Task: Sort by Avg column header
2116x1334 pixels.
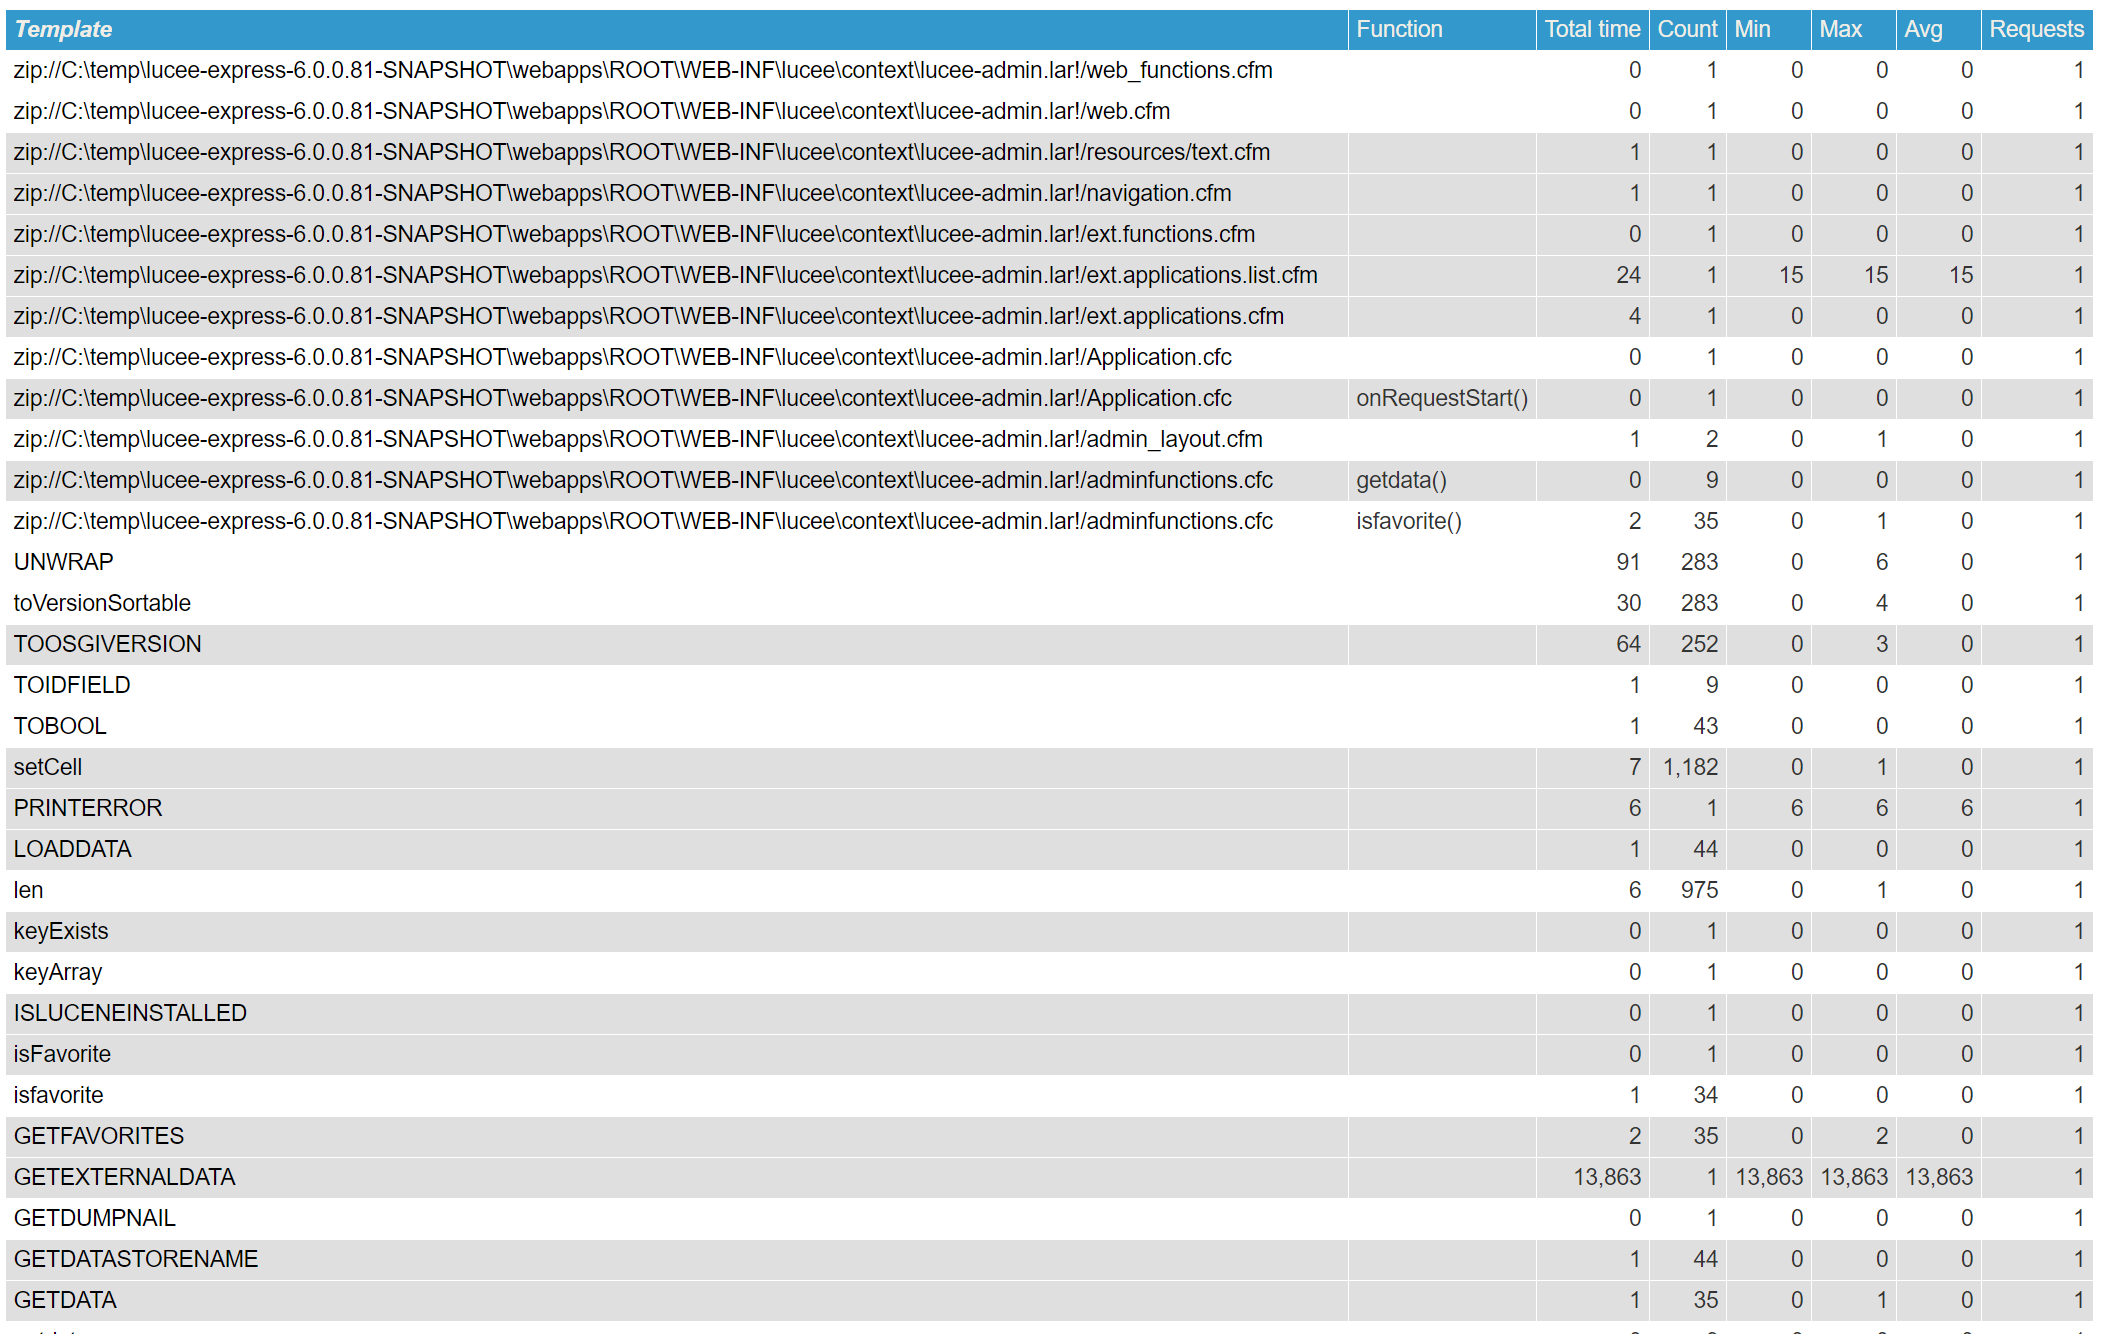Action: [x=1922, y=29]
